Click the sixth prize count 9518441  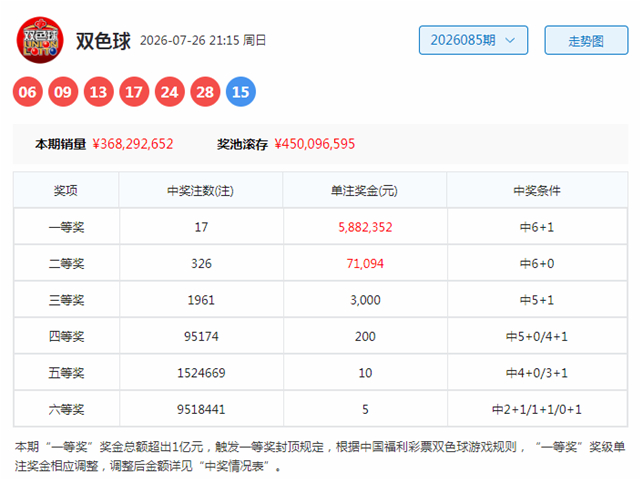(x=201, y=409)
